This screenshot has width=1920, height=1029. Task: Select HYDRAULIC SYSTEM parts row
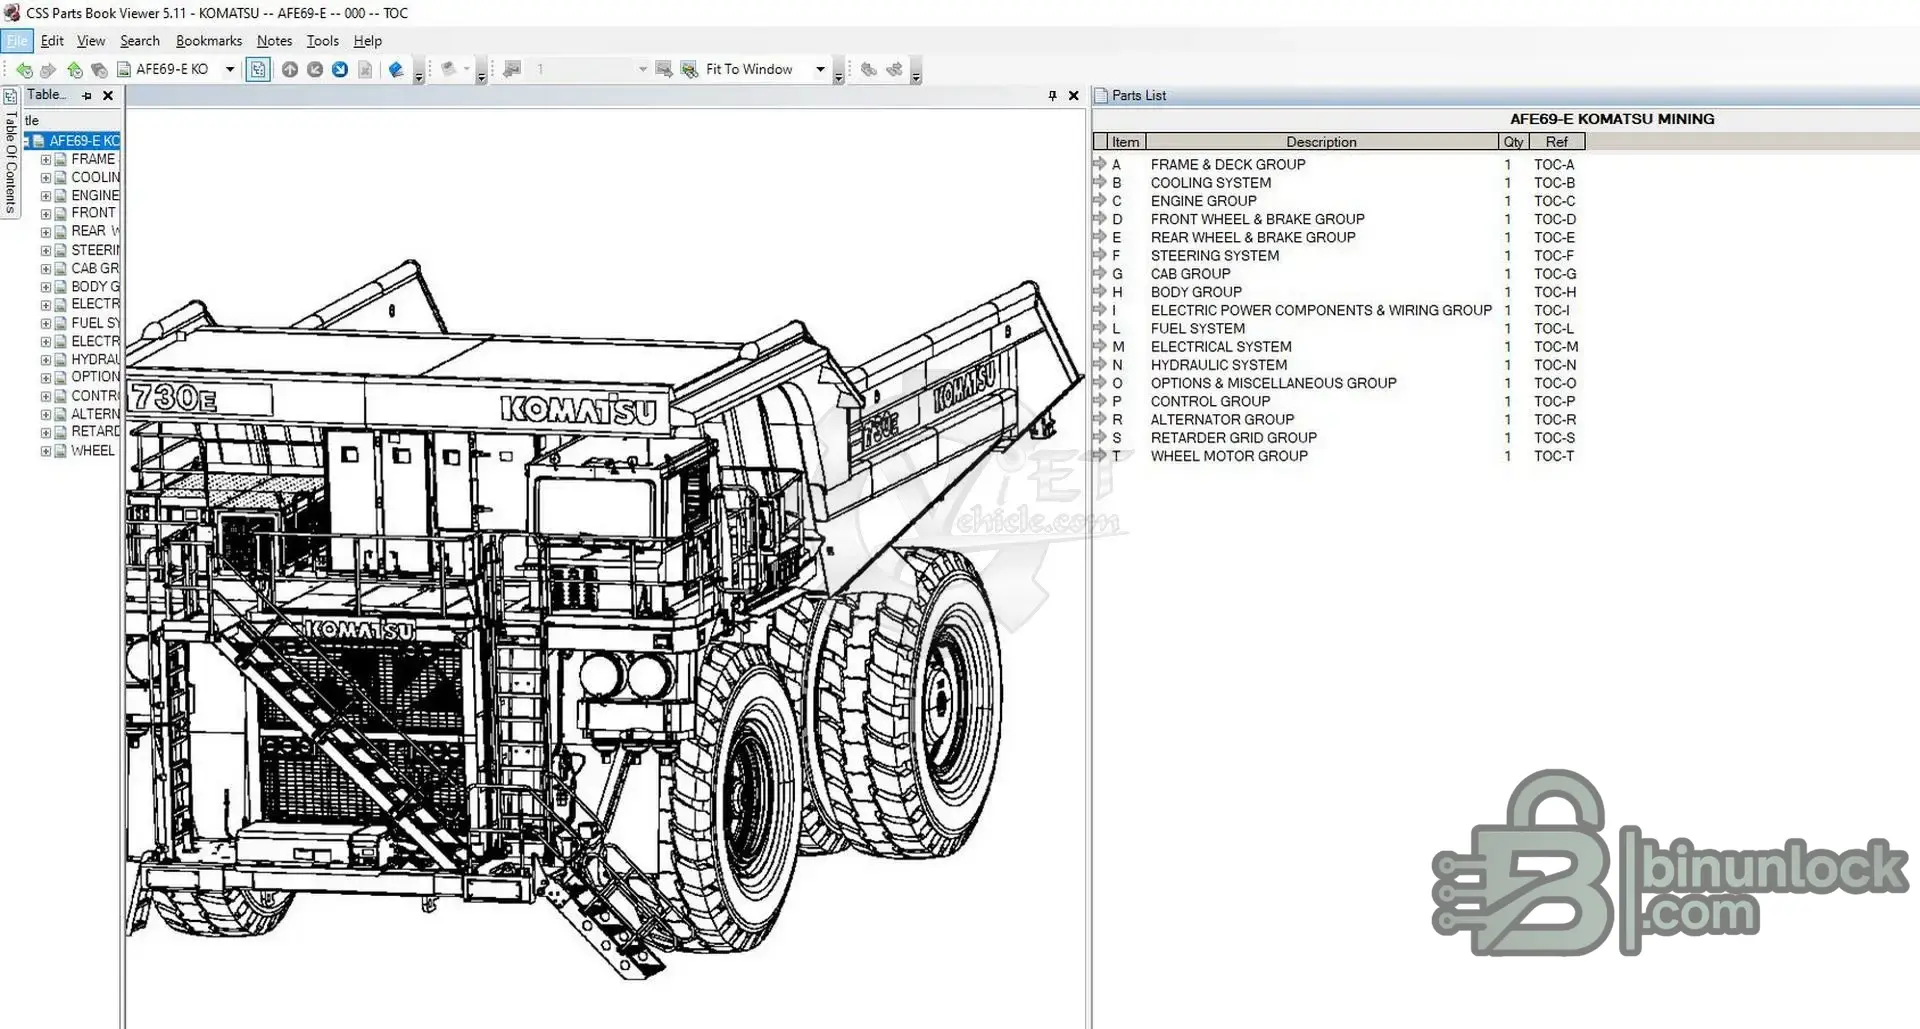click(1338, 365)
